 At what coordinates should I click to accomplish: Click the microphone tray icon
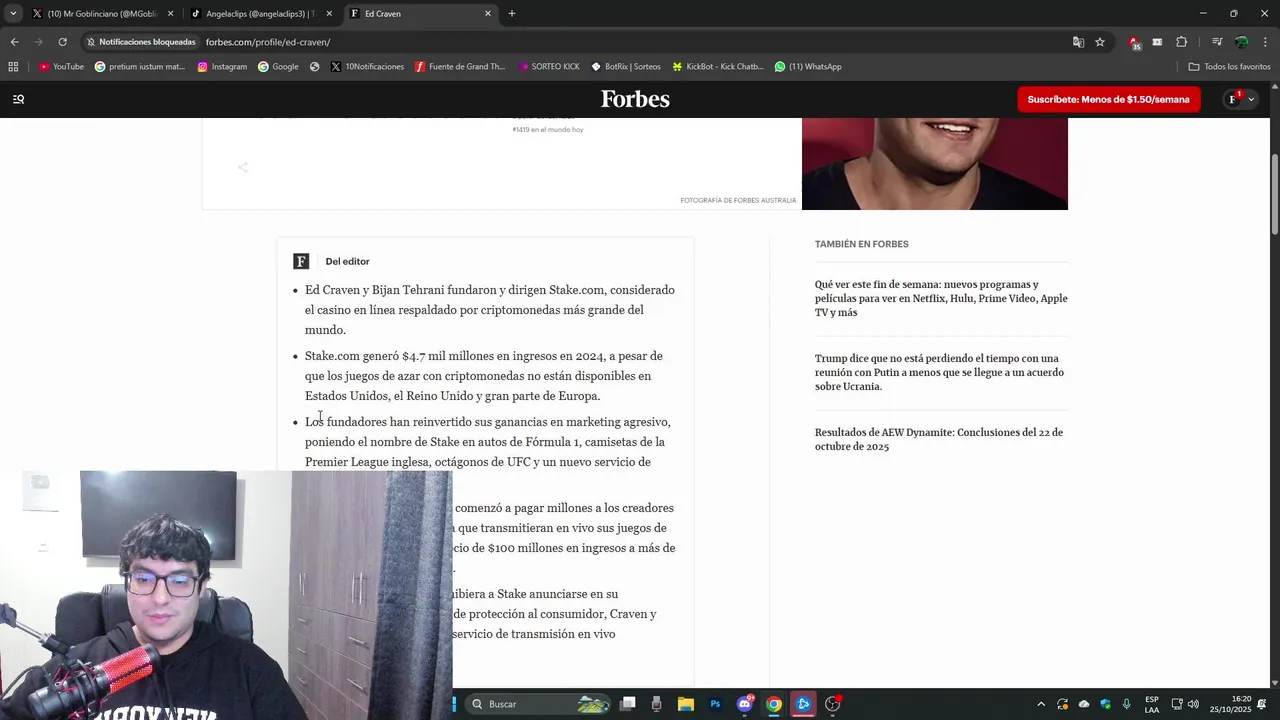click(x=1126, y=704)
